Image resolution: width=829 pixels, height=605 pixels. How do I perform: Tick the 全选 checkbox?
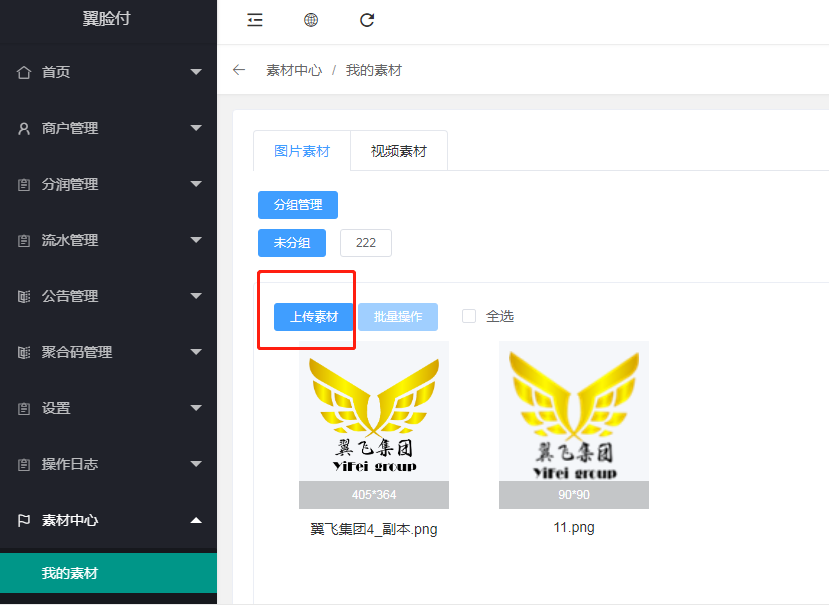click(469, 316)
